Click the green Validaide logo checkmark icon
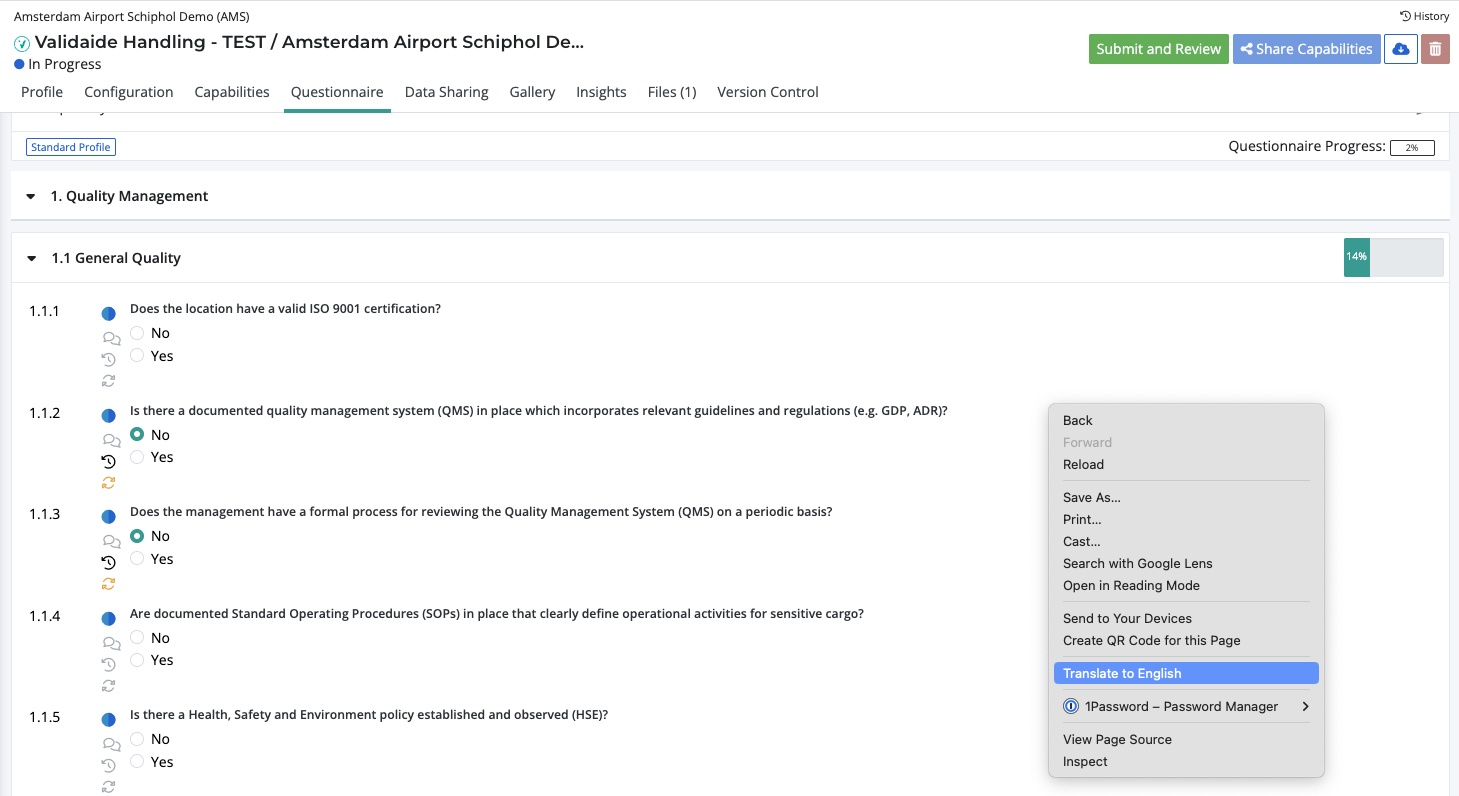The height and width of the screenshot is (796, 1459). (x=22, y=43)
